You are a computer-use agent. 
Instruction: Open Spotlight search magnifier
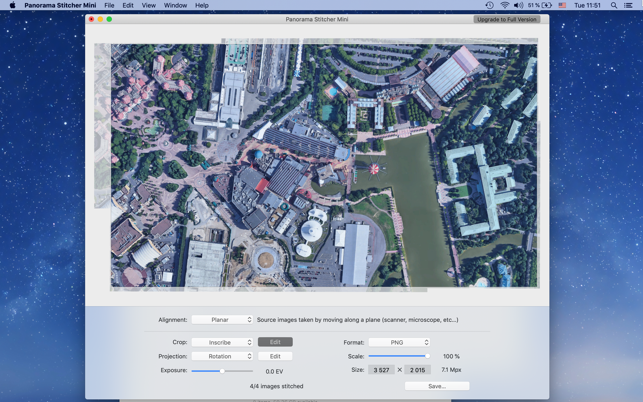tap(613, 5)
